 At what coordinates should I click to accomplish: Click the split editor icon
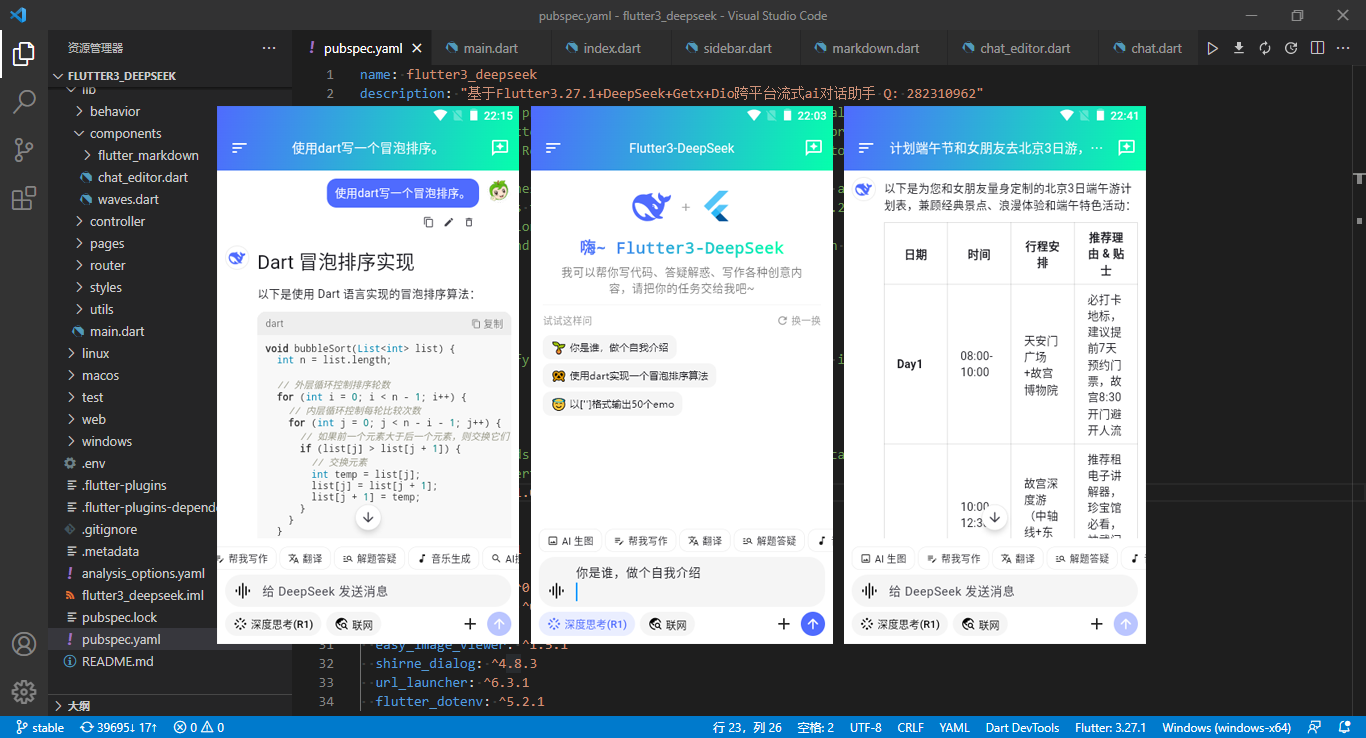click(x=1318, y=48)
